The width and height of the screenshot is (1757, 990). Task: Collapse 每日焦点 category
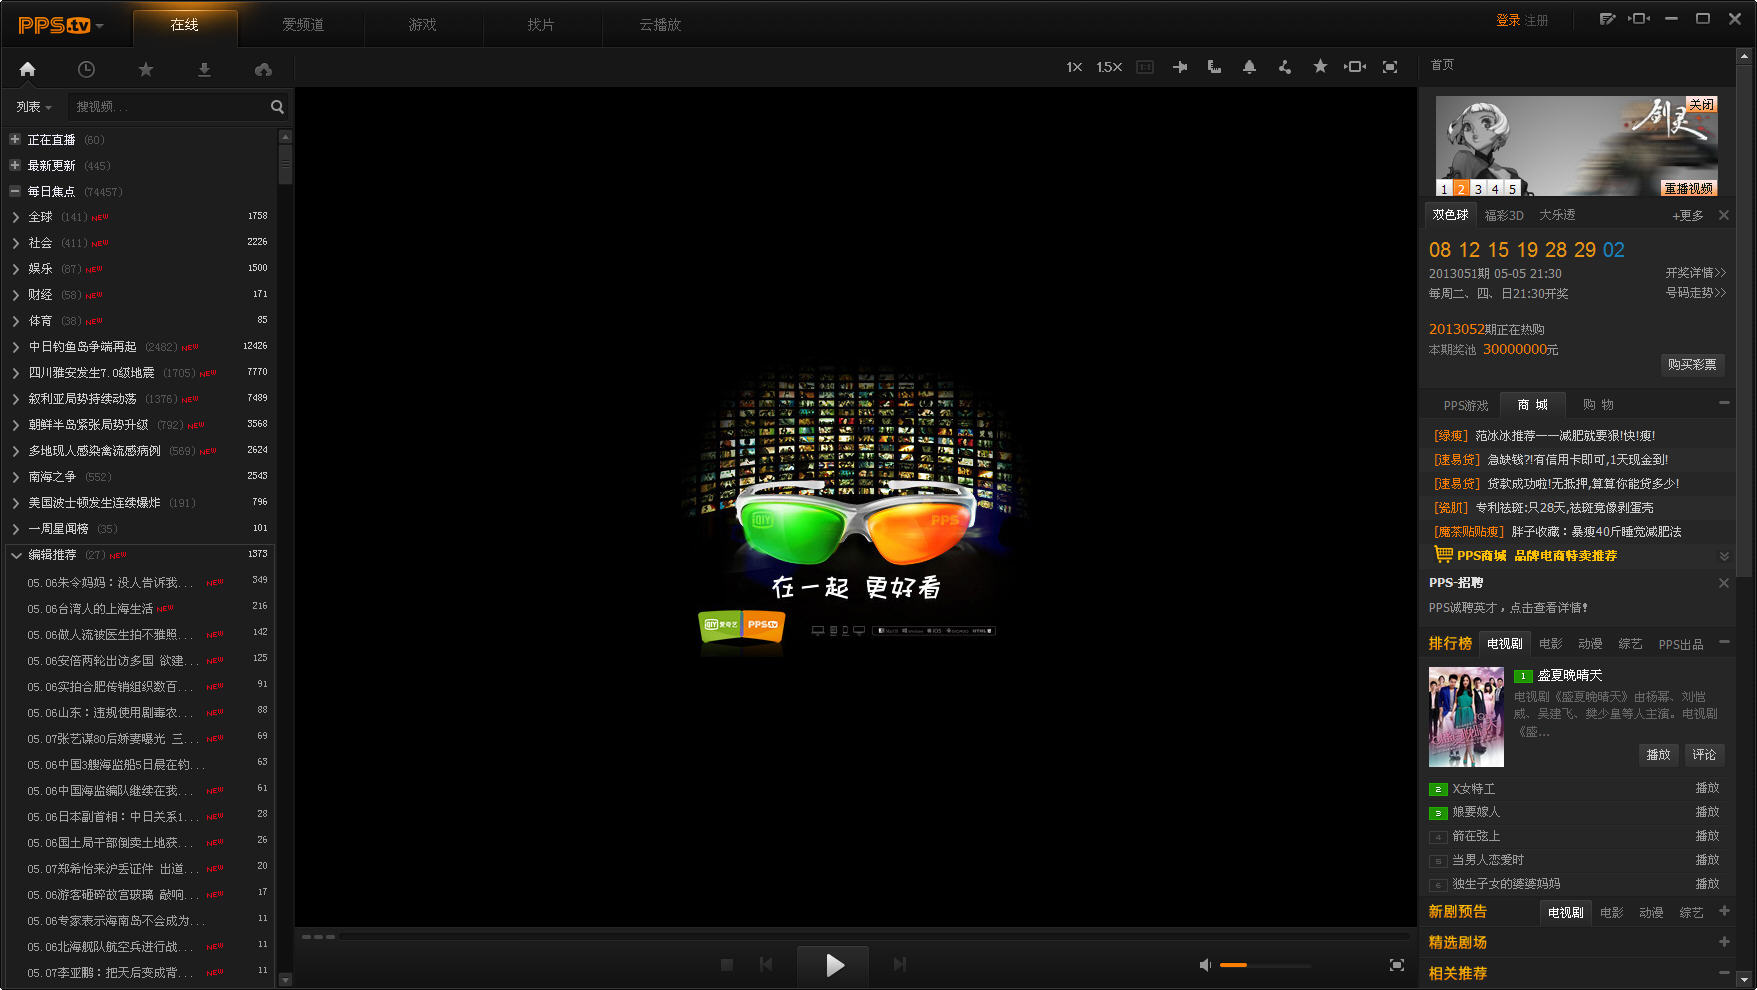[15, 192]
